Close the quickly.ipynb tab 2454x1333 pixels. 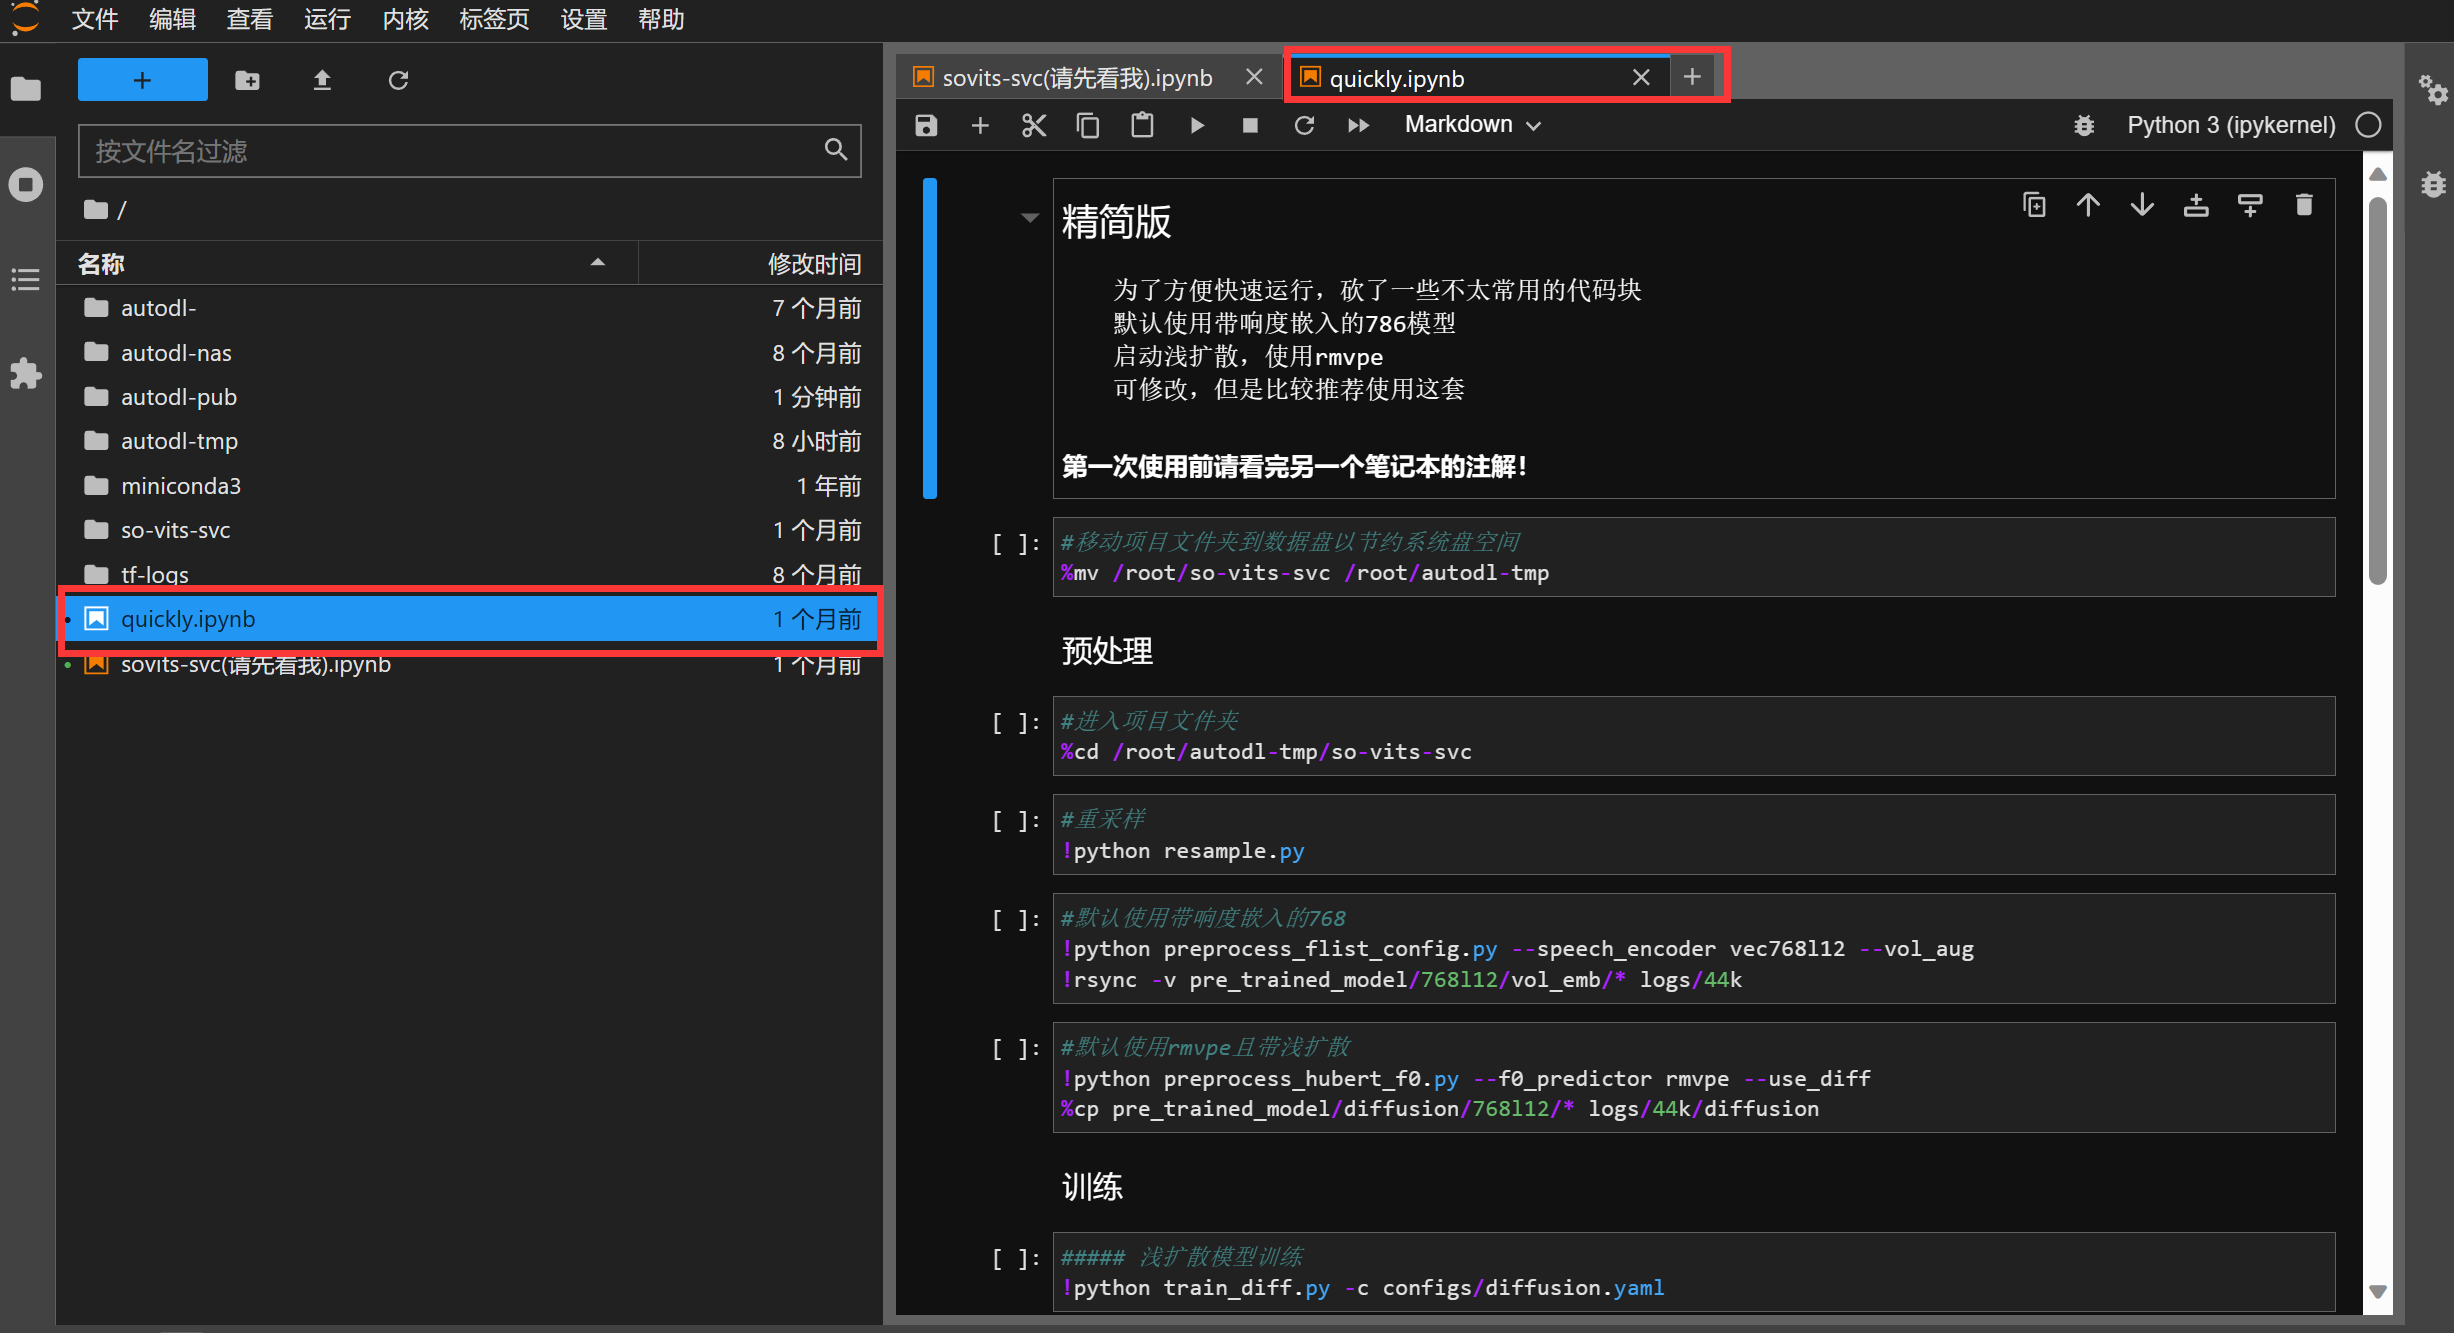click(1641, 77)
